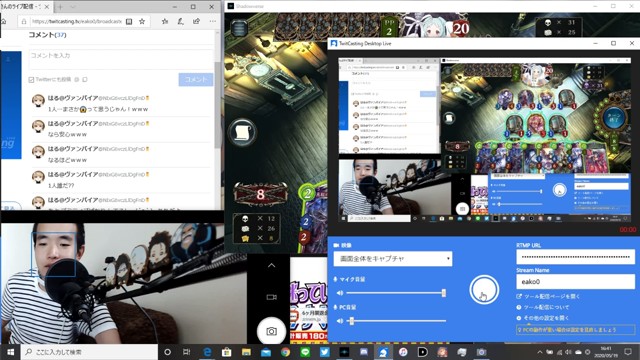The height and width of the screenshot is (360, 640).
Task: Open the video capture source dropdown
Action: [393, 259]
